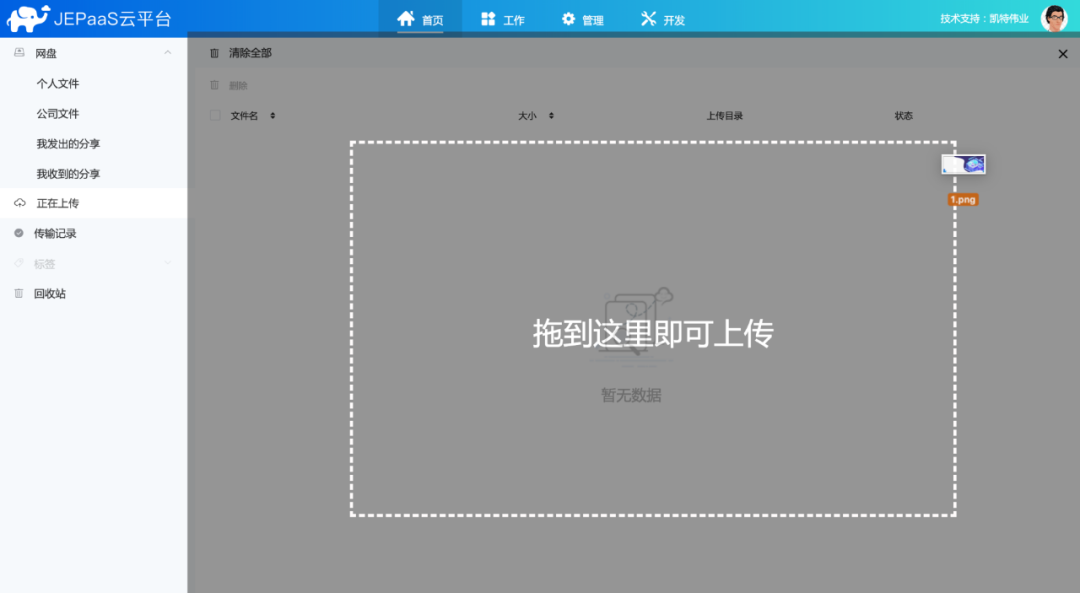Click the 正在上传 cloud upload icon
Viewport: 1080px width, 593px height.
point(20,202)
